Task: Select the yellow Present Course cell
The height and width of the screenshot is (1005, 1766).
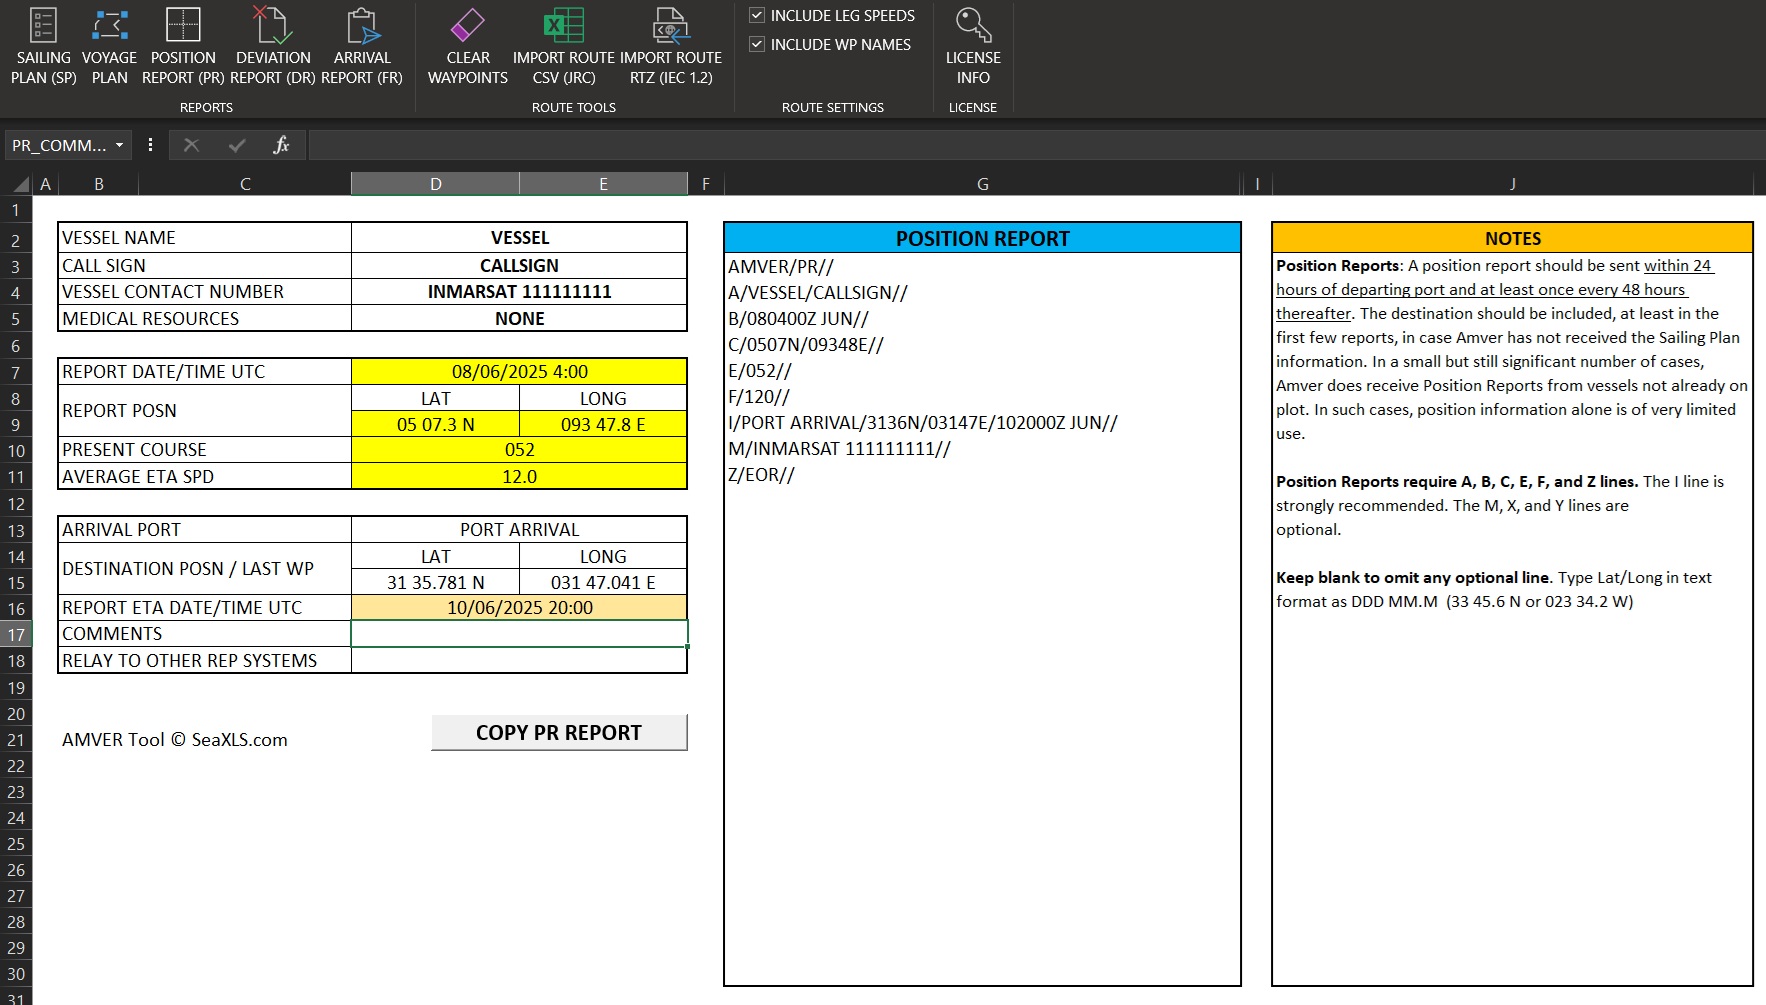Action: click(519, 450)
